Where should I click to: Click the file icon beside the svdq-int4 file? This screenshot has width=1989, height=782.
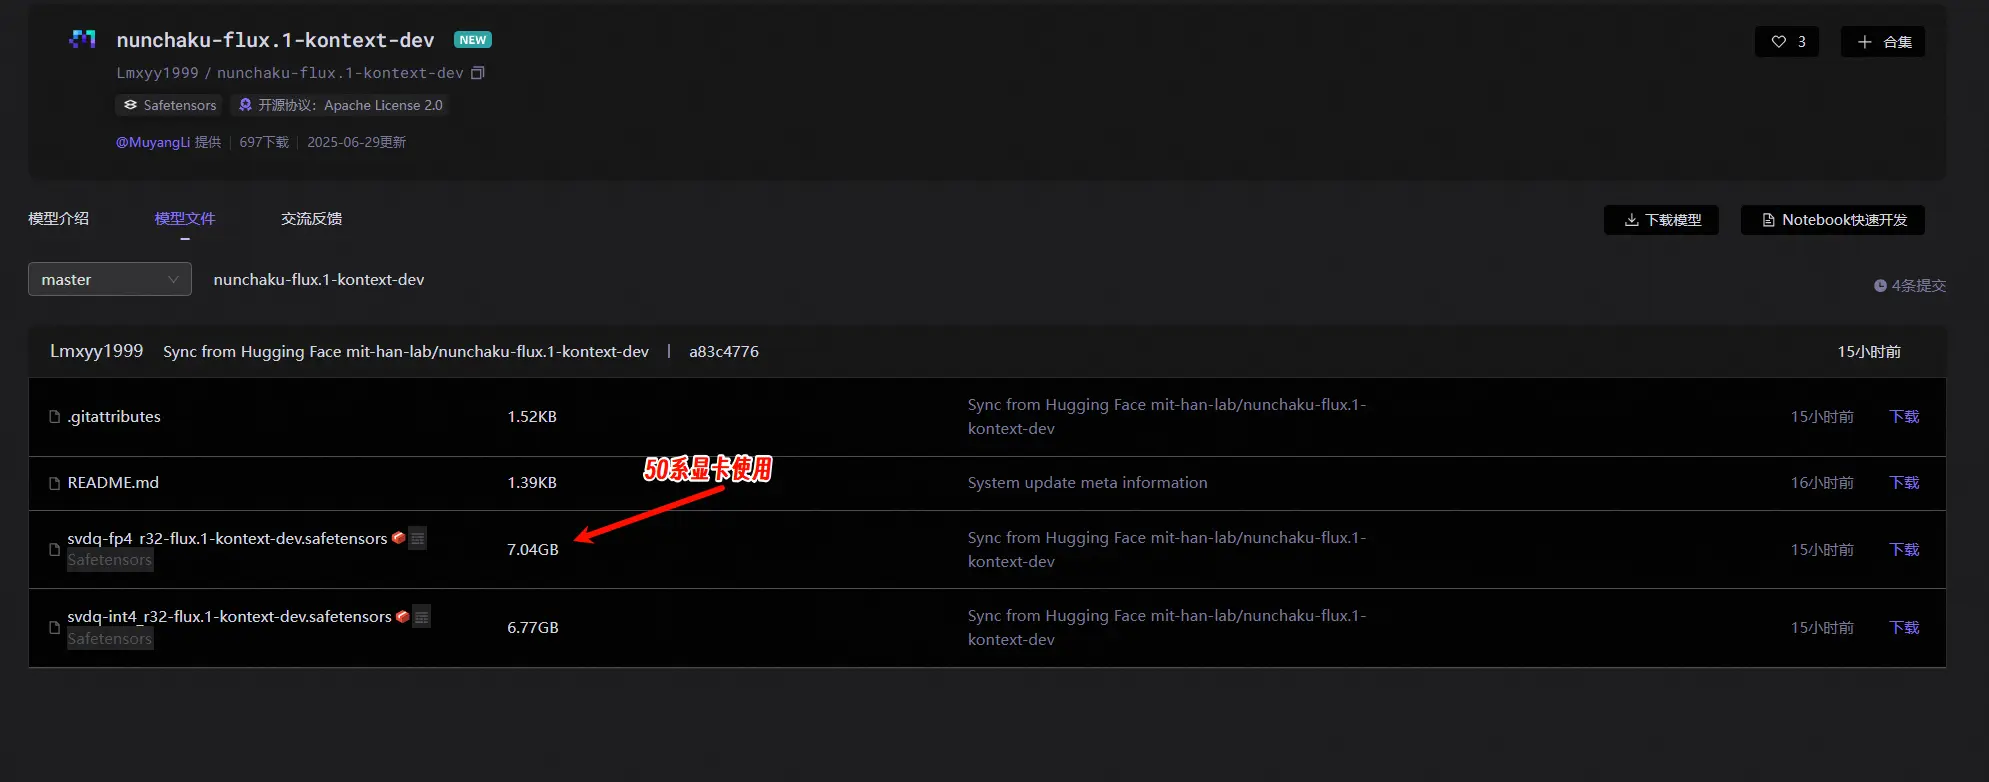click(55, 628)
